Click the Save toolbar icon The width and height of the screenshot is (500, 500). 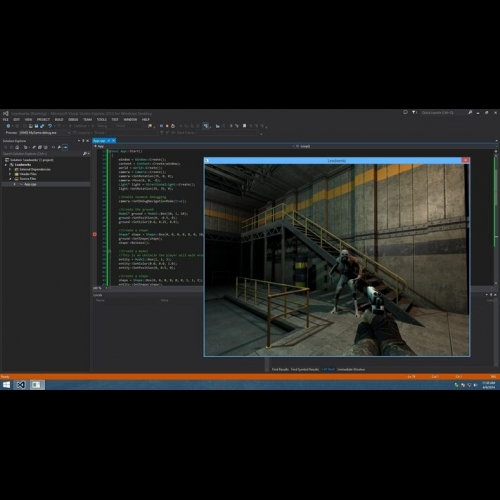click(x=36, y=126)
